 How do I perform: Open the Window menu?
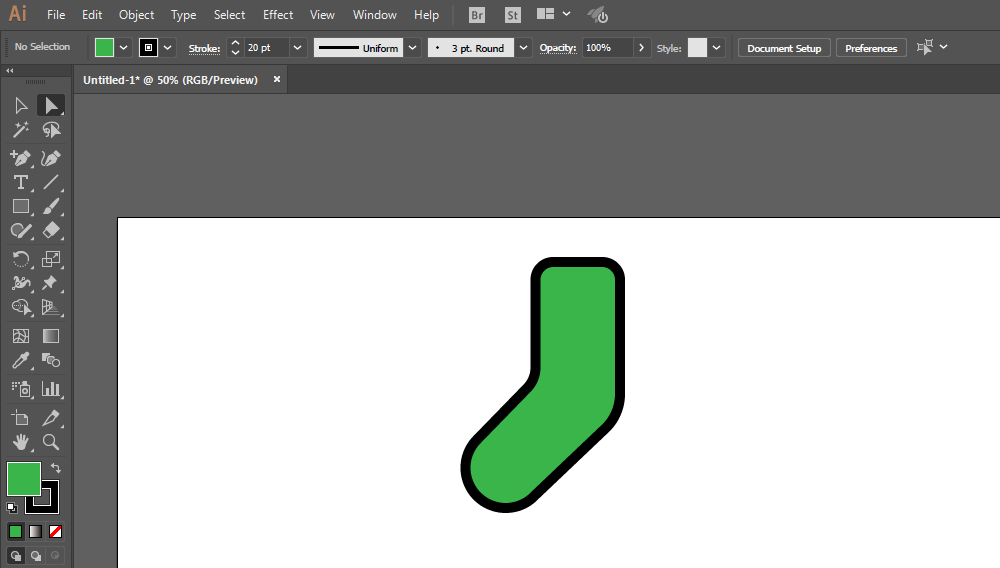click(374, 15)
